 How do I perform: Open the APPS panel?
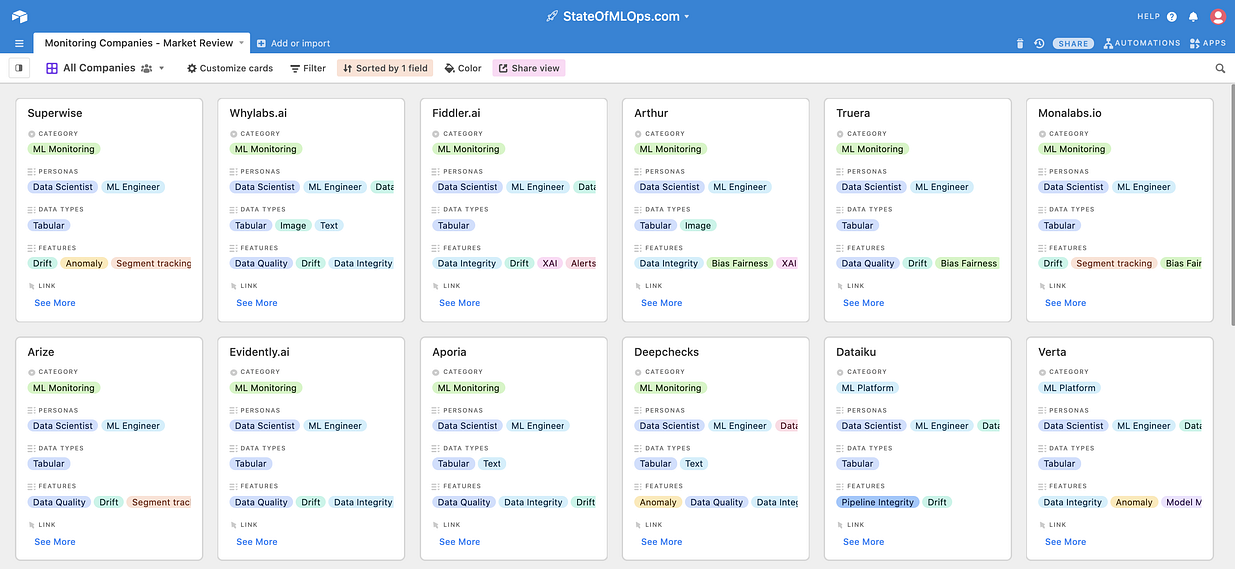1207,43
